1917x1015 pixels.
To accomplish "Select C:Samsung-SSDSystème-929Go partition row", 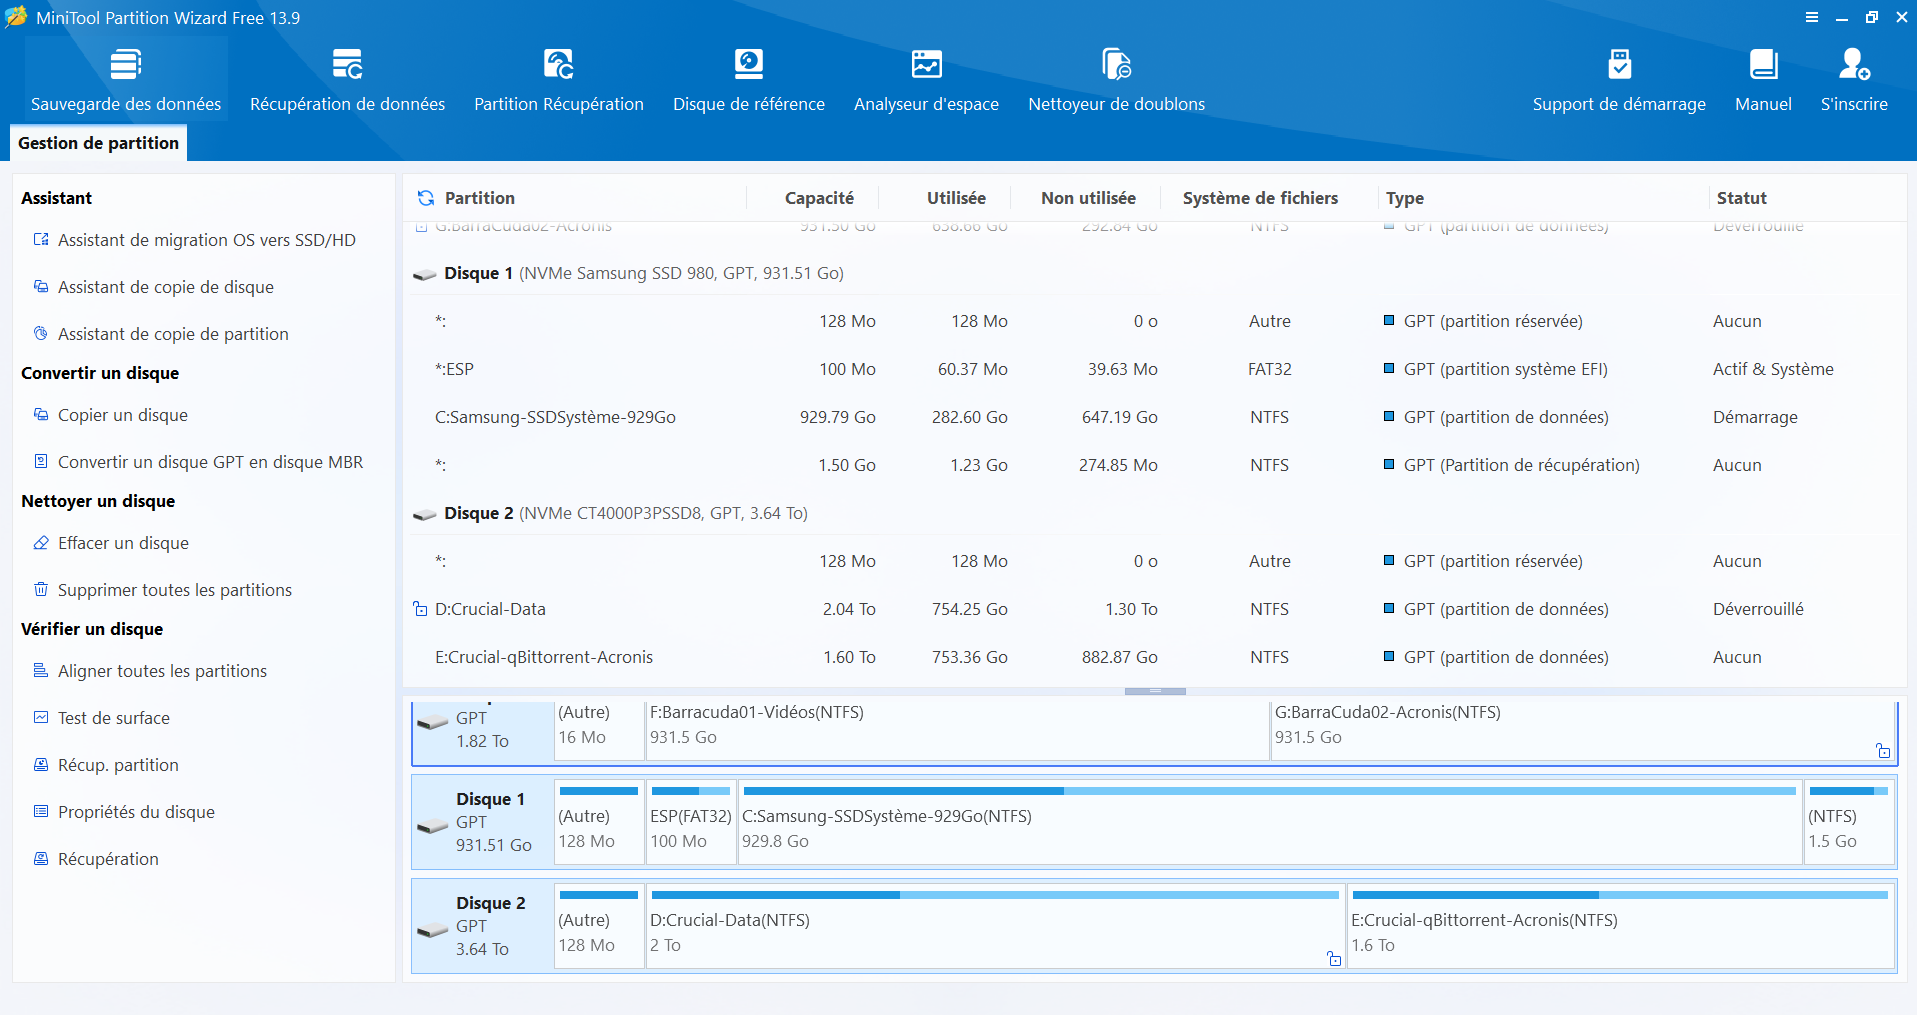I will [x=1155, y=417].
